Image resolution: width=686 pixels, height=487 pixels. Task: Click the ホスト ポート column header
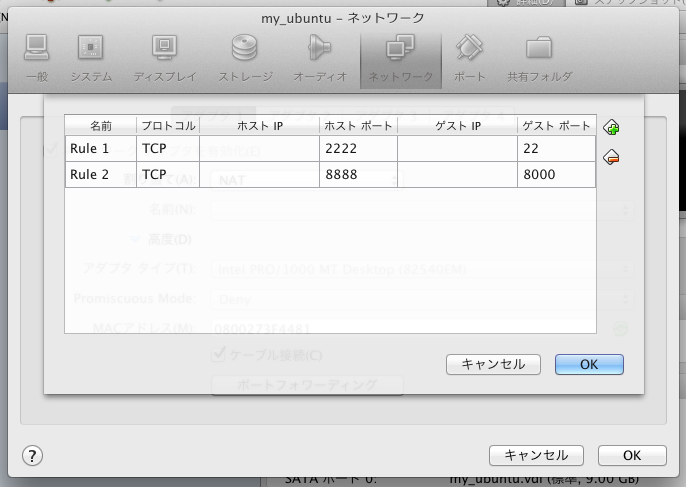coord(358,126)
